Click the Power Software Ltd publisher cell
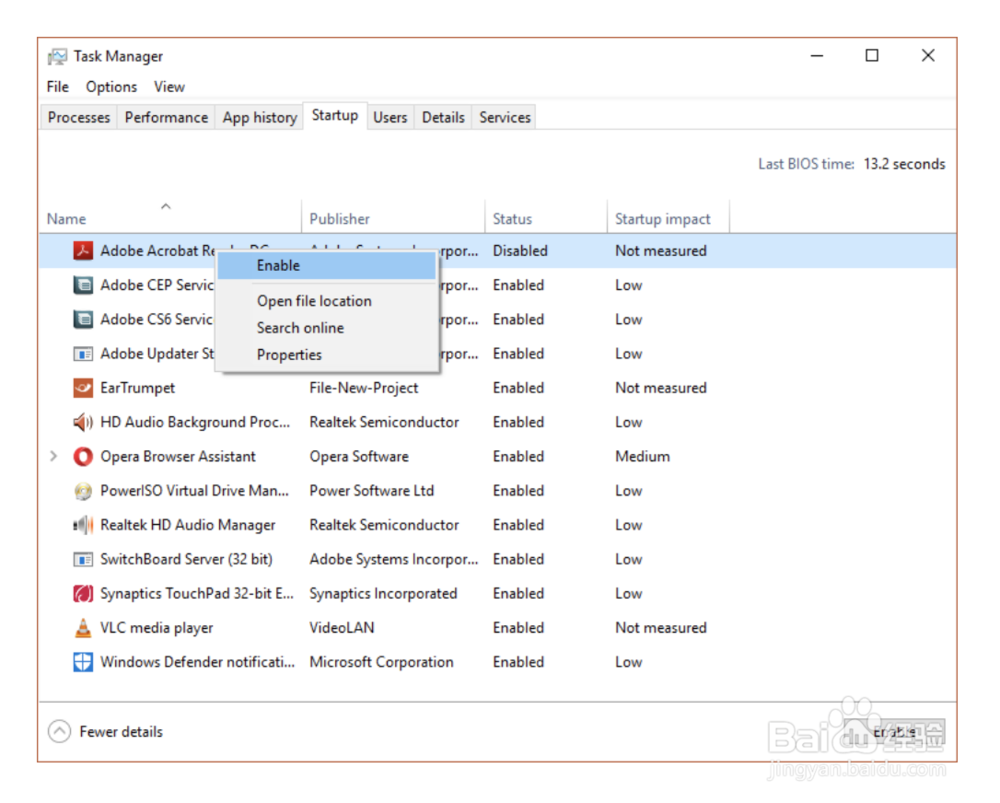The height and width of the screenshot is (803, 1000). pos(372,491)
